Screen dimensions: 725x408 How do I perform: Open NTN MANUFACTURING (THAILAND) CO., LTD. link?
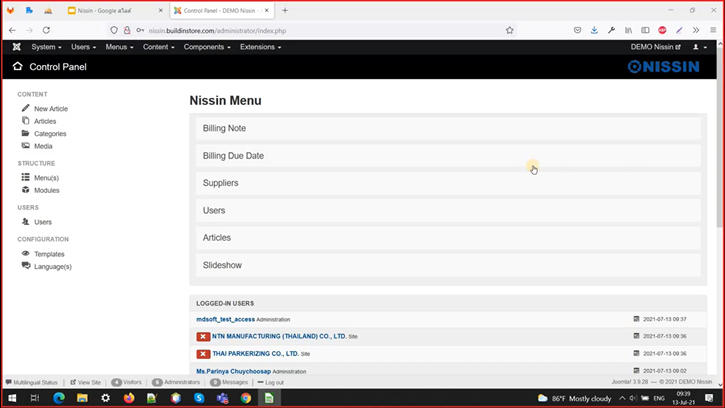click(x=279, y=336)
